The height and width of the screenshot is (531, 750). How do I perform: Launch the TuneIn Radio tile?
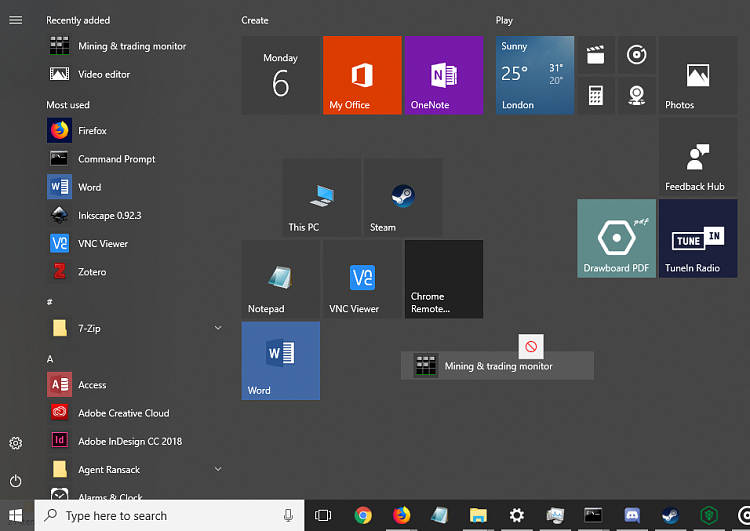(x=698, y=238)
